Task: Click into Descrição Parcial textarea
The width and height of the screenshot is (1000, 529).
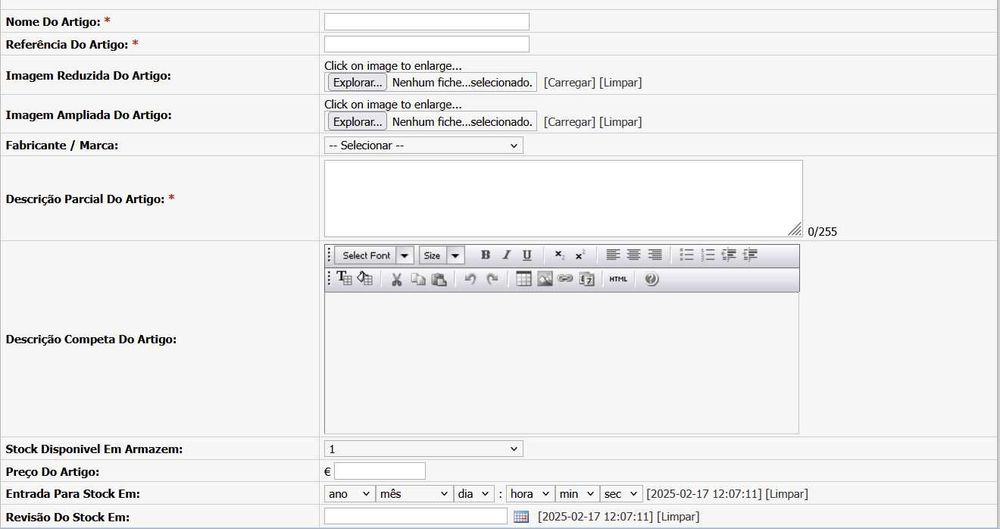Action: pos(563,198)
